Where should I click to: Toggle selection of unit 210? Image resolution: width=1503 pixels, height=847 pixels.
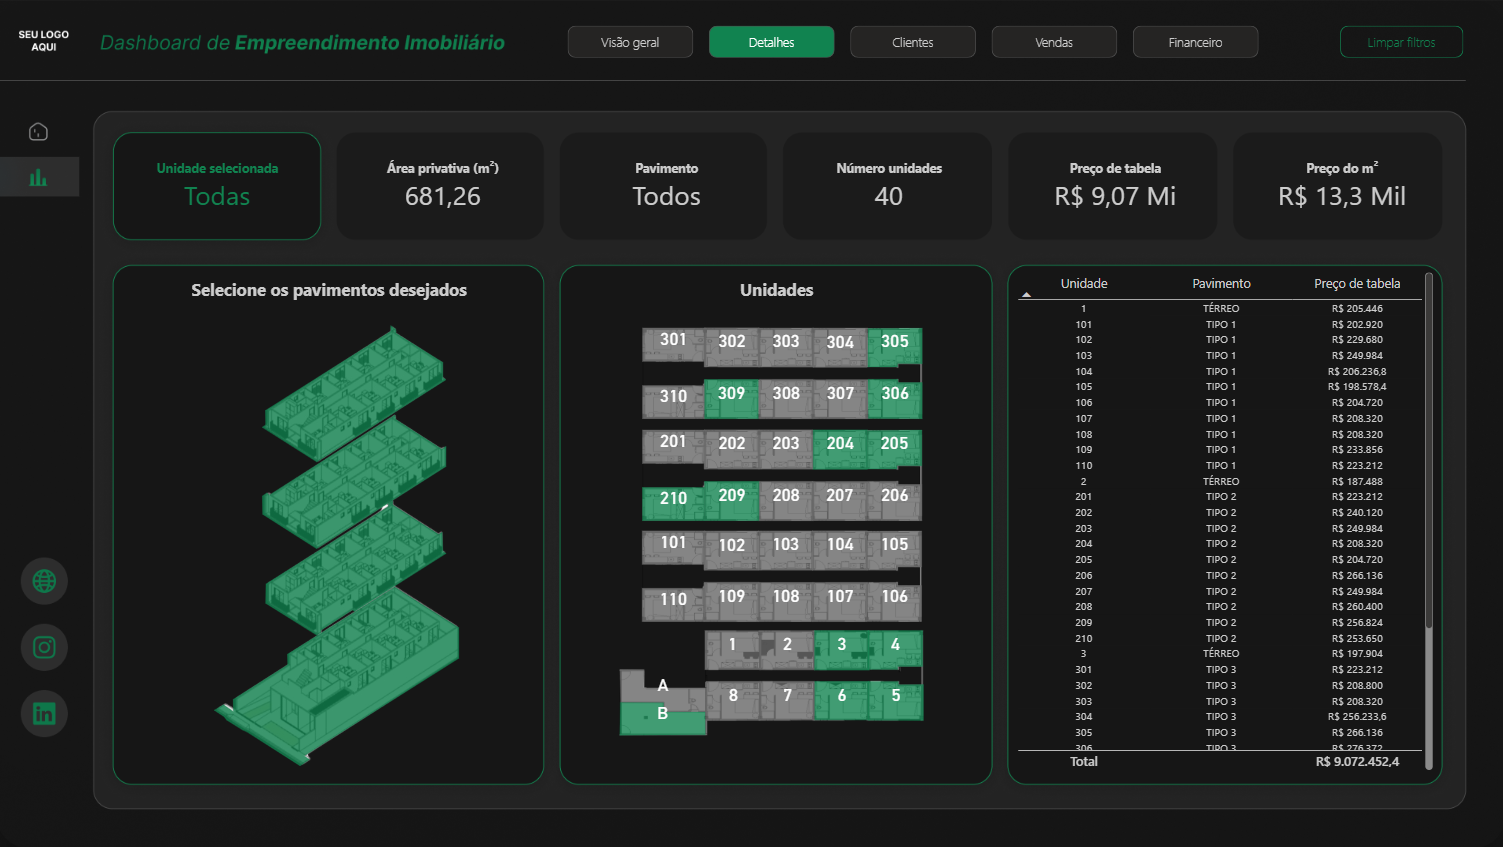click(673, 499)
